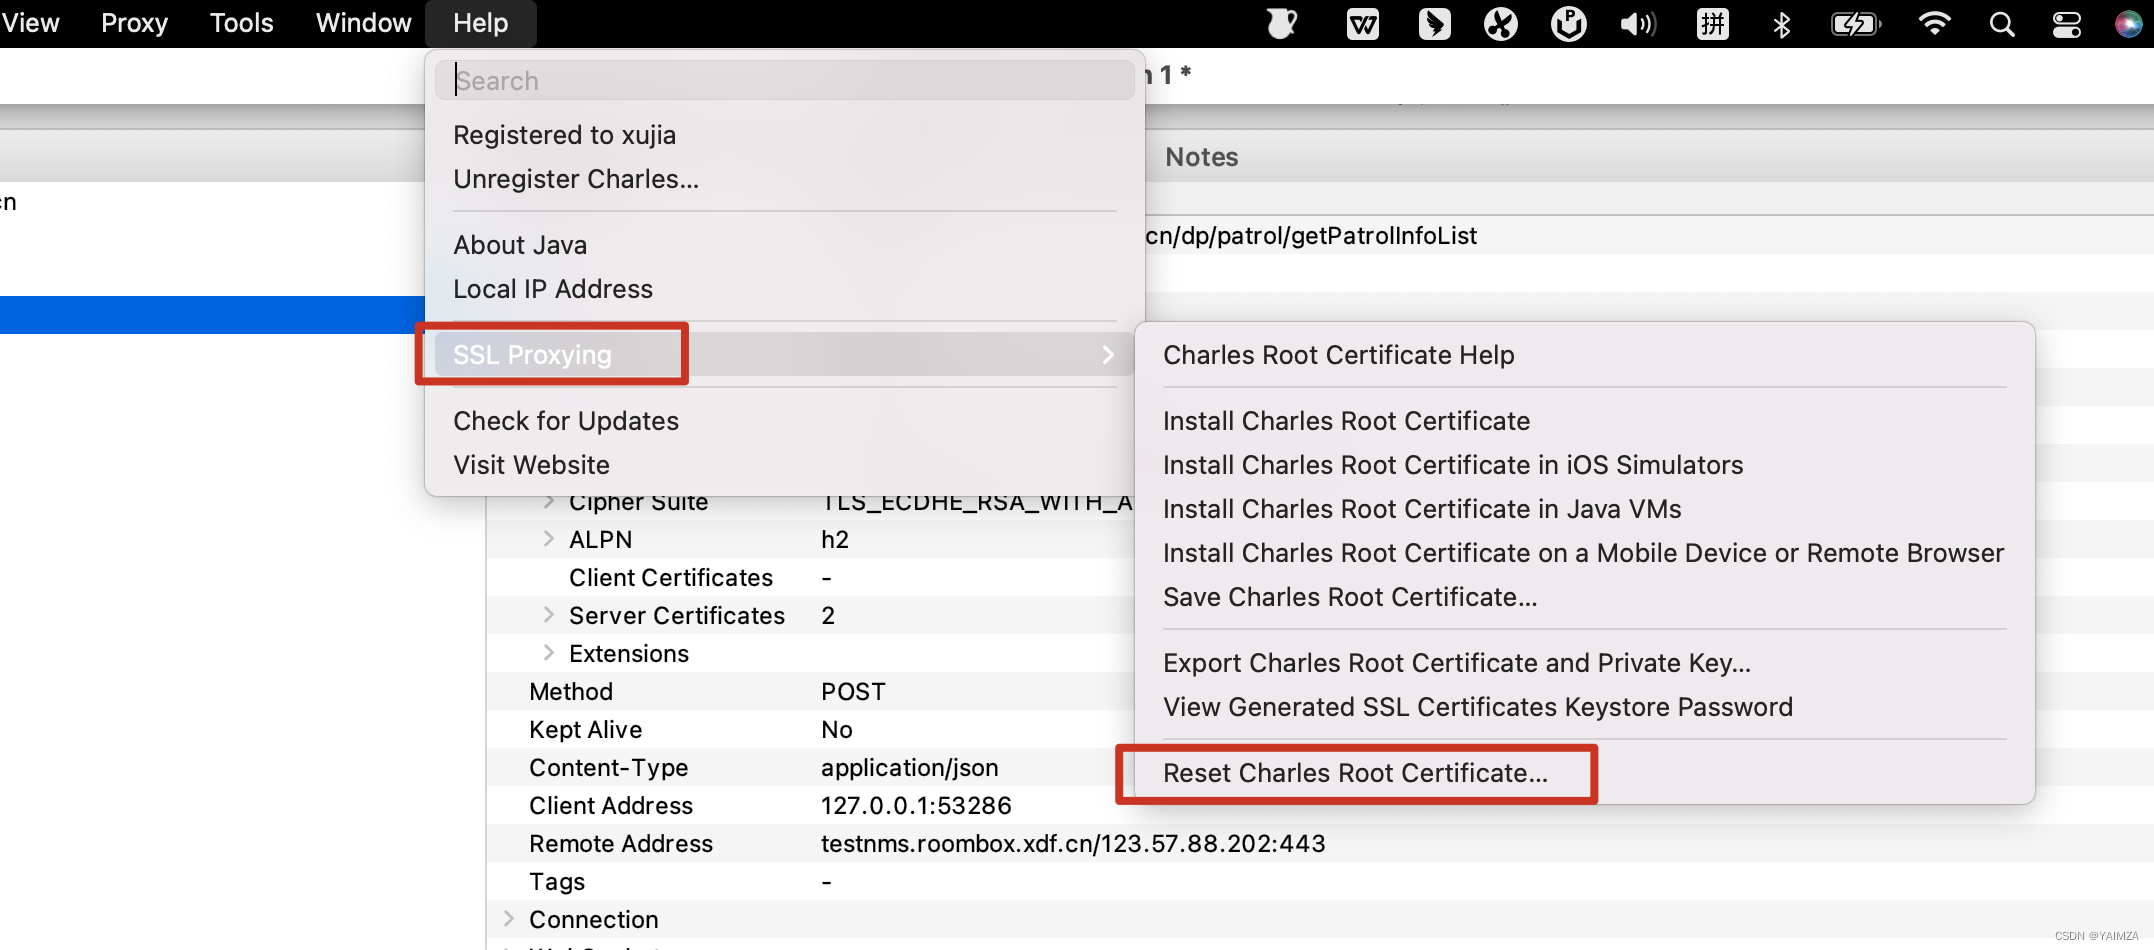Open the Wi-Fi menu
Screen dimensions: 2154x950
point(1934,23)
